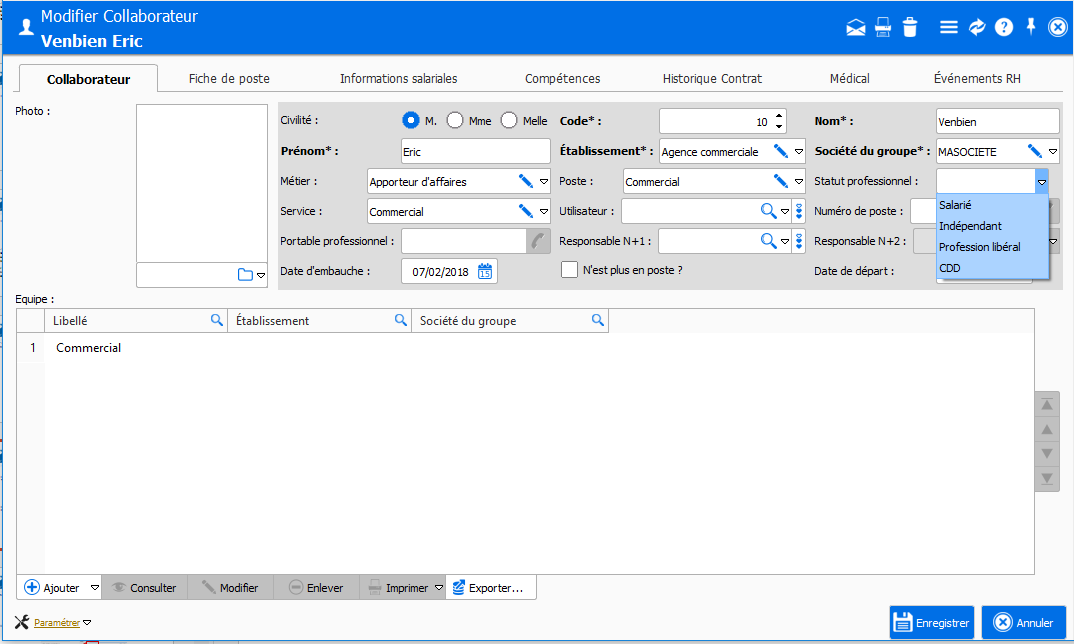Click the Annuler button
Image resolution: width=1074 pixels, height=644 pixels.
pos(1023,622)
